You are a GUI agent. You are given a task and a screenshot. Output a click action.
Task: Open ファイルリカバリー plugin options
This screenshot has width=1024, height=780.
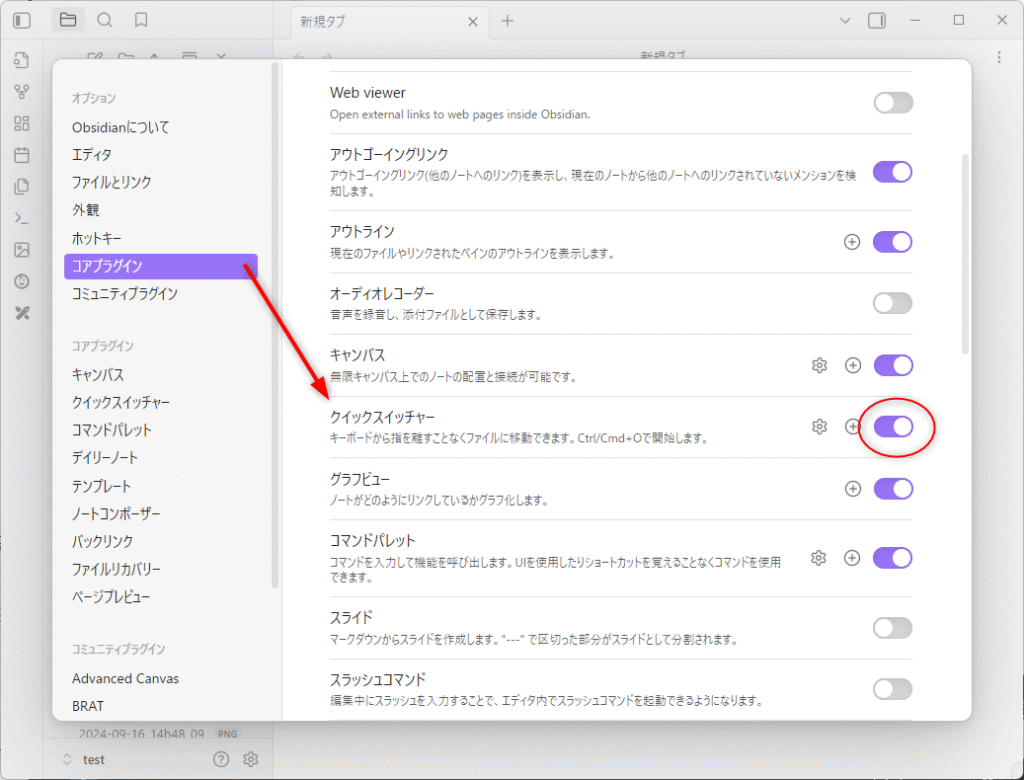click(161, 570)
